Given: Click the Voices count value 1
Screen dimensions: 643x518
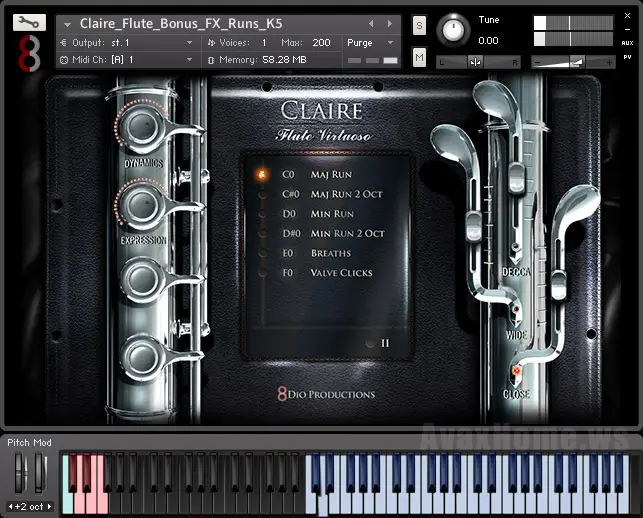Looking at the screenshot, I should tap(264, 43).
